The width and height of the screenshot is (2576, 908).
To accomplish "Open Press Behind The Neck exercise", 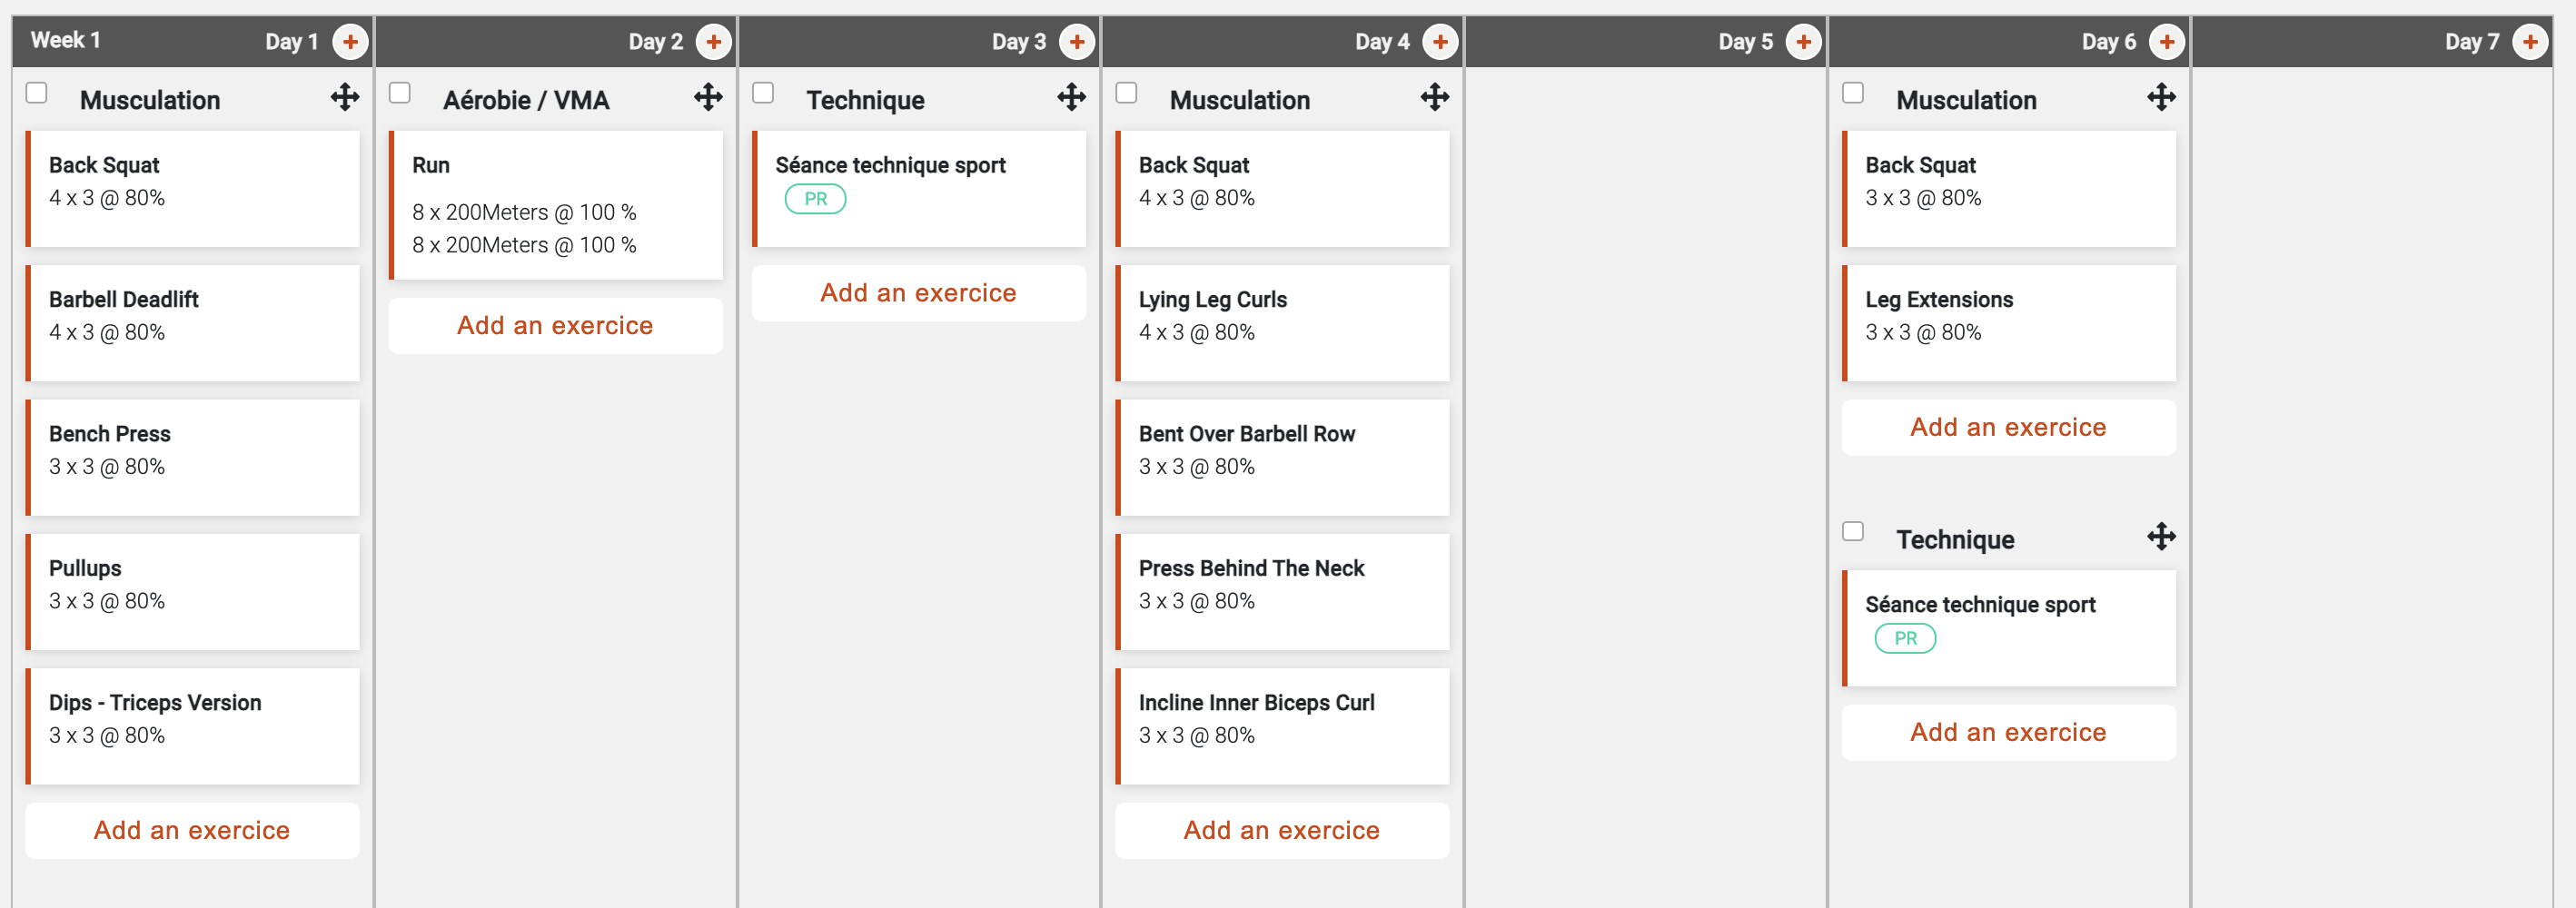I will [1282, 591].
